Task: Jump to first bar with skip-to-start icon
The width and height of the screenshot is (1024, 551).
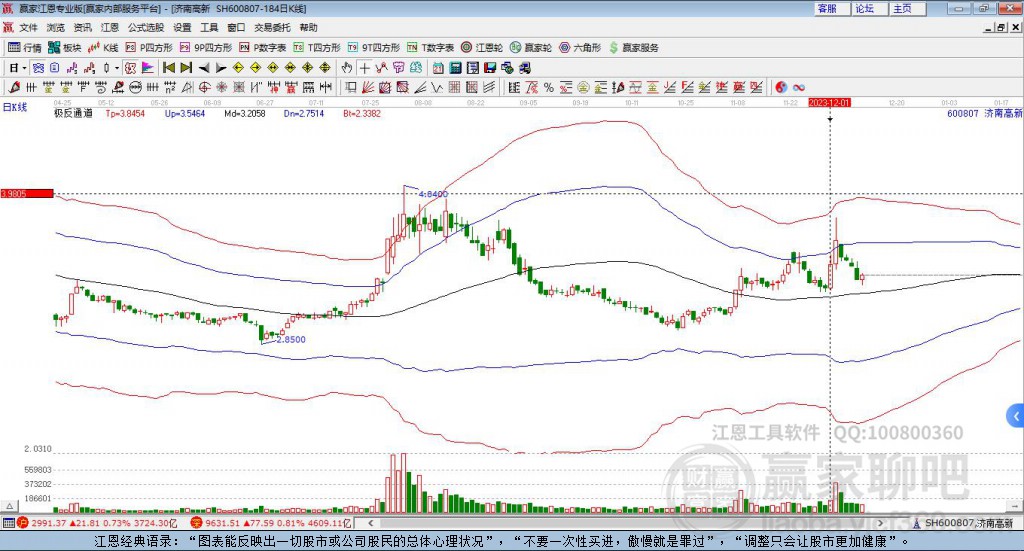Action: point(168,68)
